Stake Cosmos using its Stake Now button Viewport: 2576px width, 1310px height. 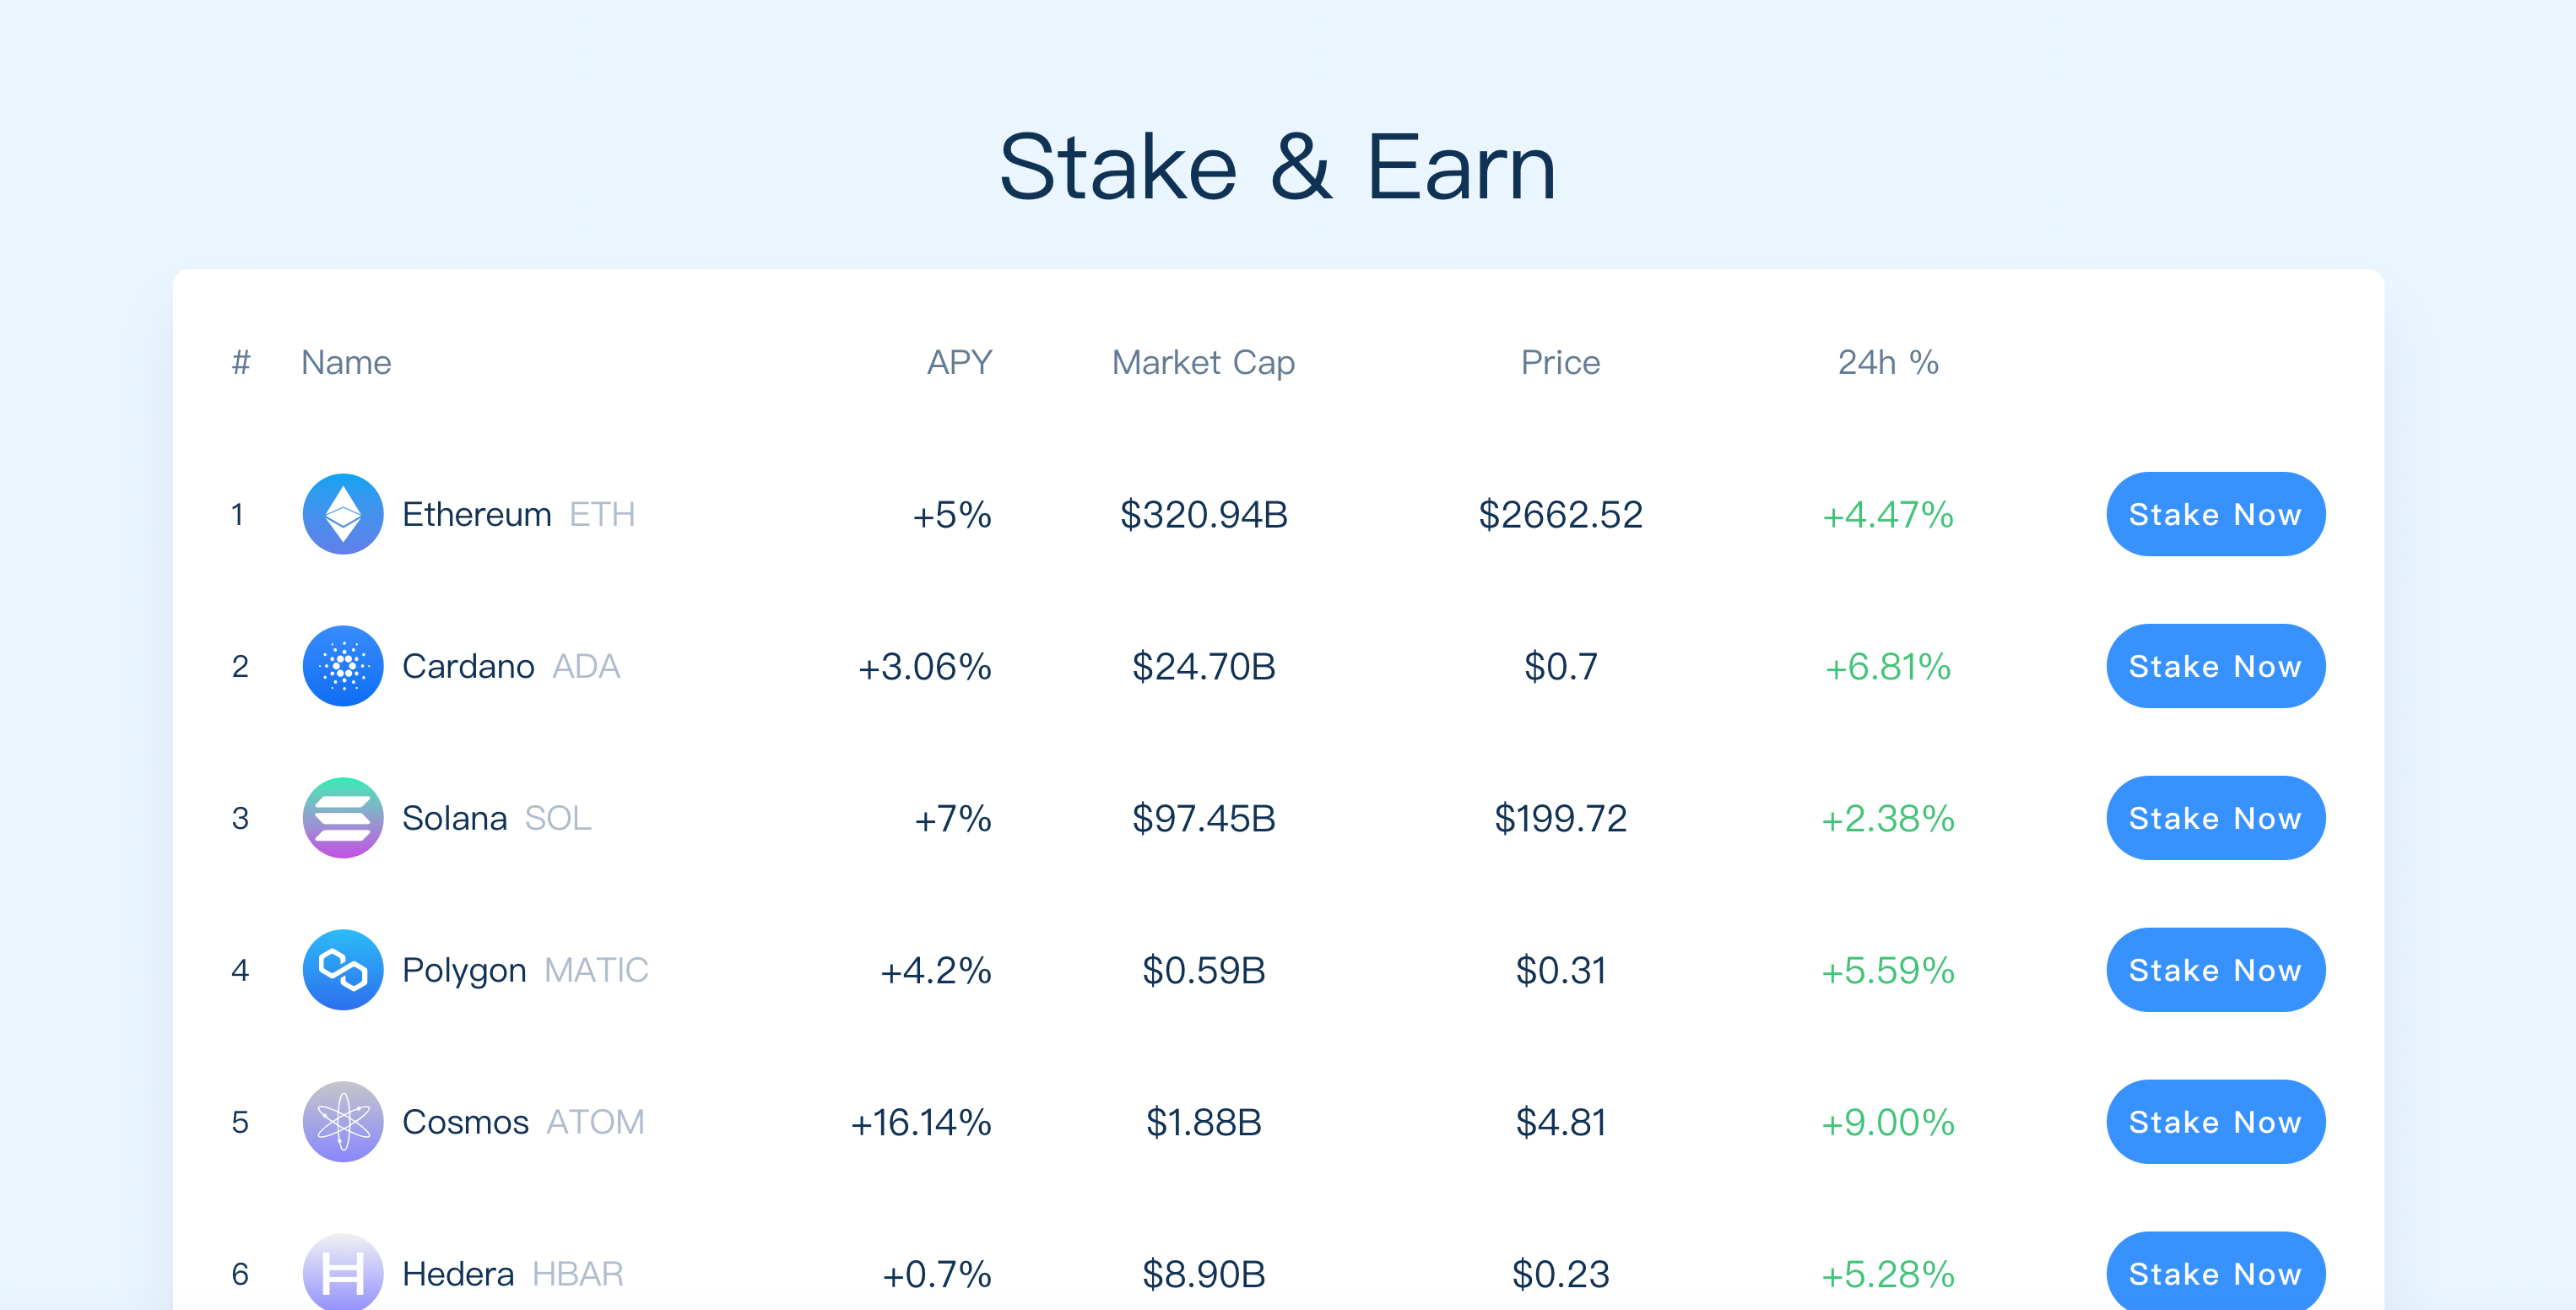click(x=2215, y=1122)
